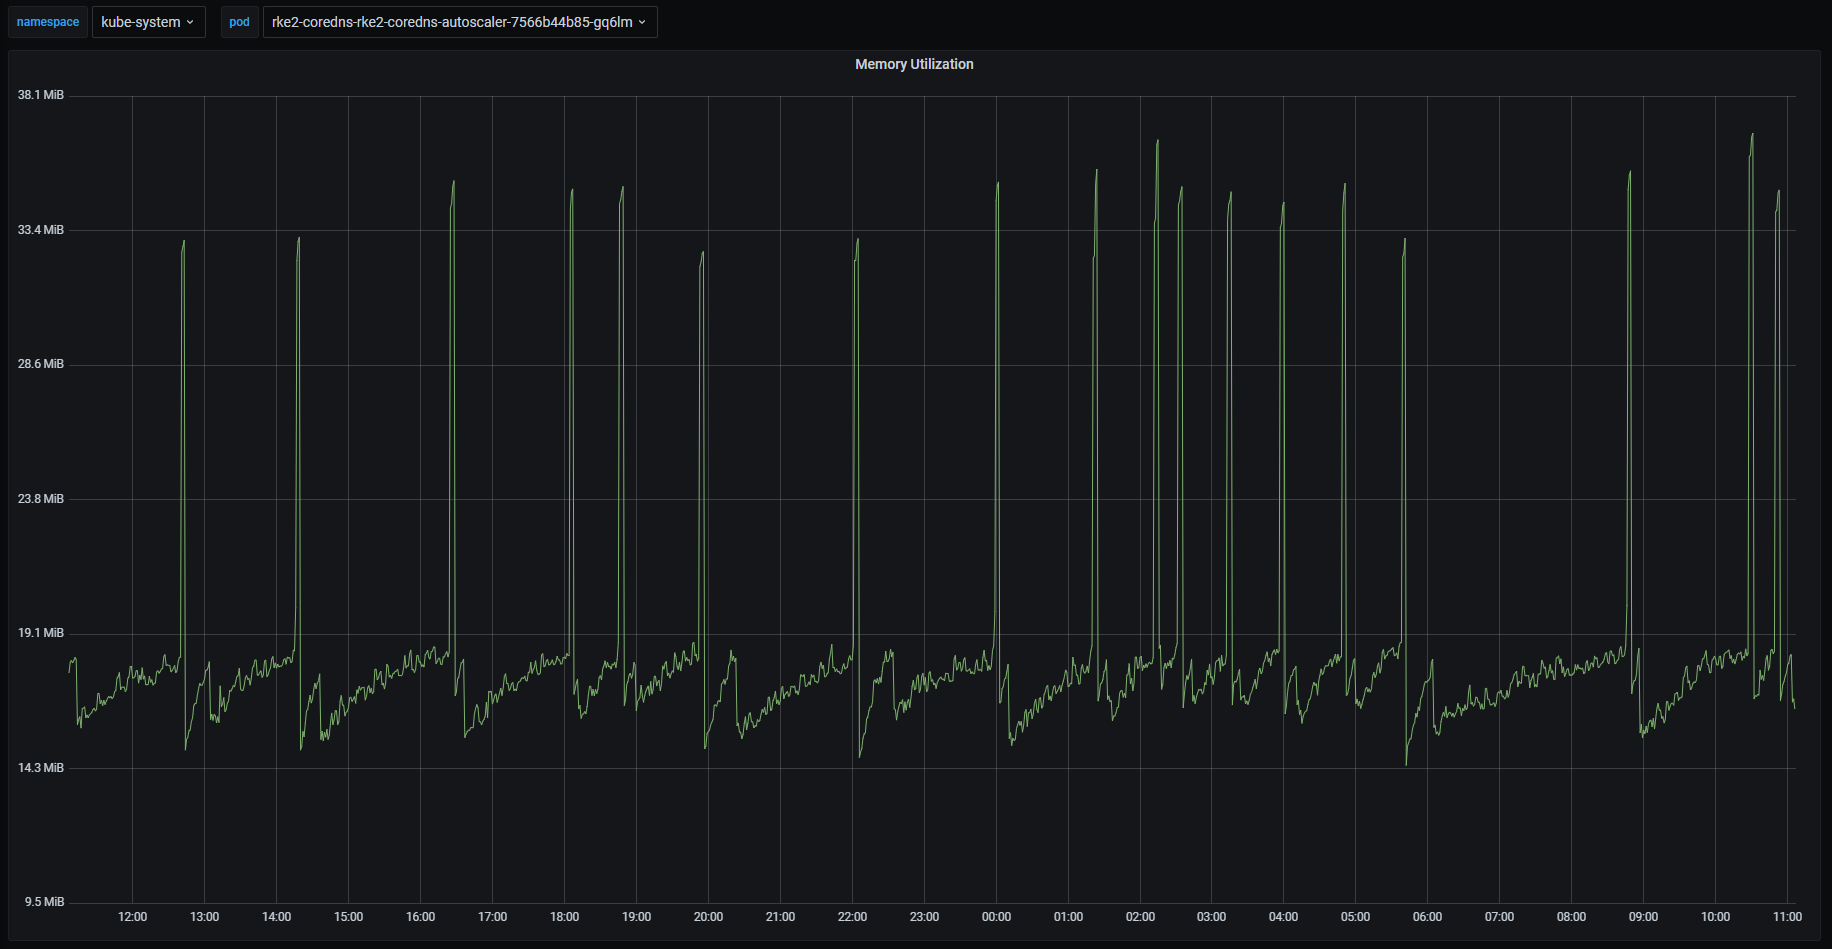Expand the chevron on the pod selector
Viewport: 1832px width, 949px height.
tap(642, 21)
